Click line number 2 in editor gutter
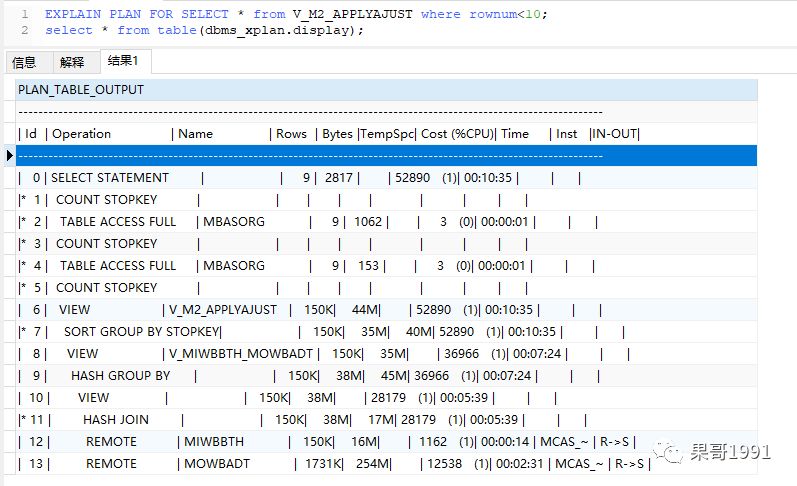Screen dimensions: 797x486 click(24, 30)
